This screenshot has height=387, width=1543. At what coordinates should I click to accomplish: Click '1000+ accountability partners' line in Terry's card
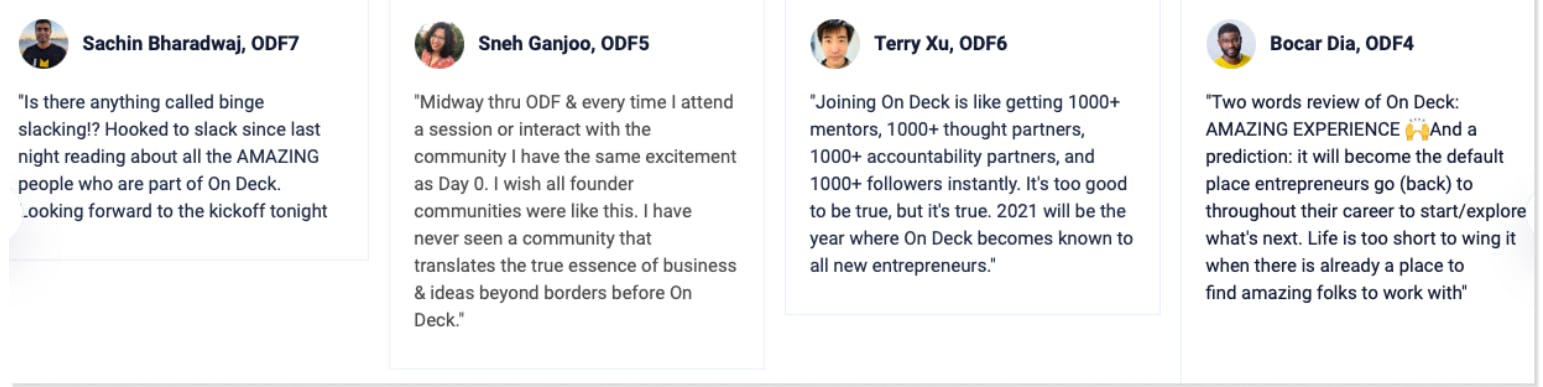point(952,157)
